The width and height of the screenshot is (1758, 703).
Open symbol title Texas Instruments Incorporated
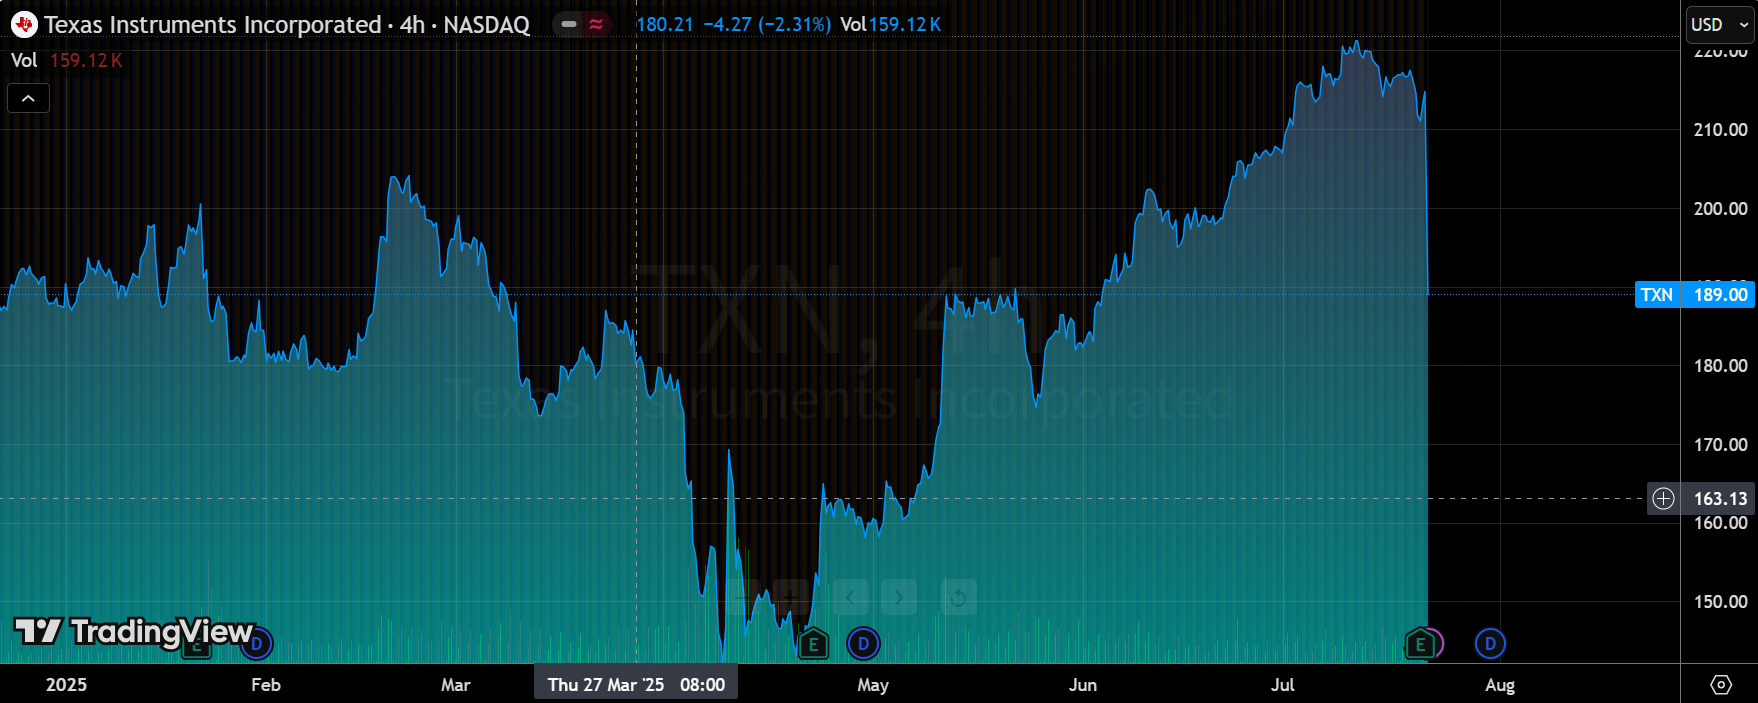[x=212, y=25]
